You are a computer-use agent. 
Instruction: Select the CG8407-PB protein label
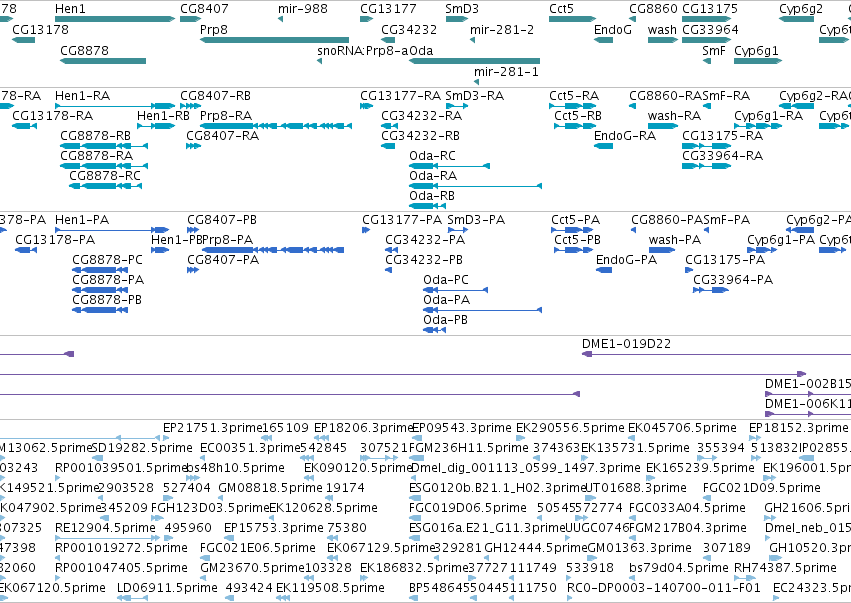222,220
